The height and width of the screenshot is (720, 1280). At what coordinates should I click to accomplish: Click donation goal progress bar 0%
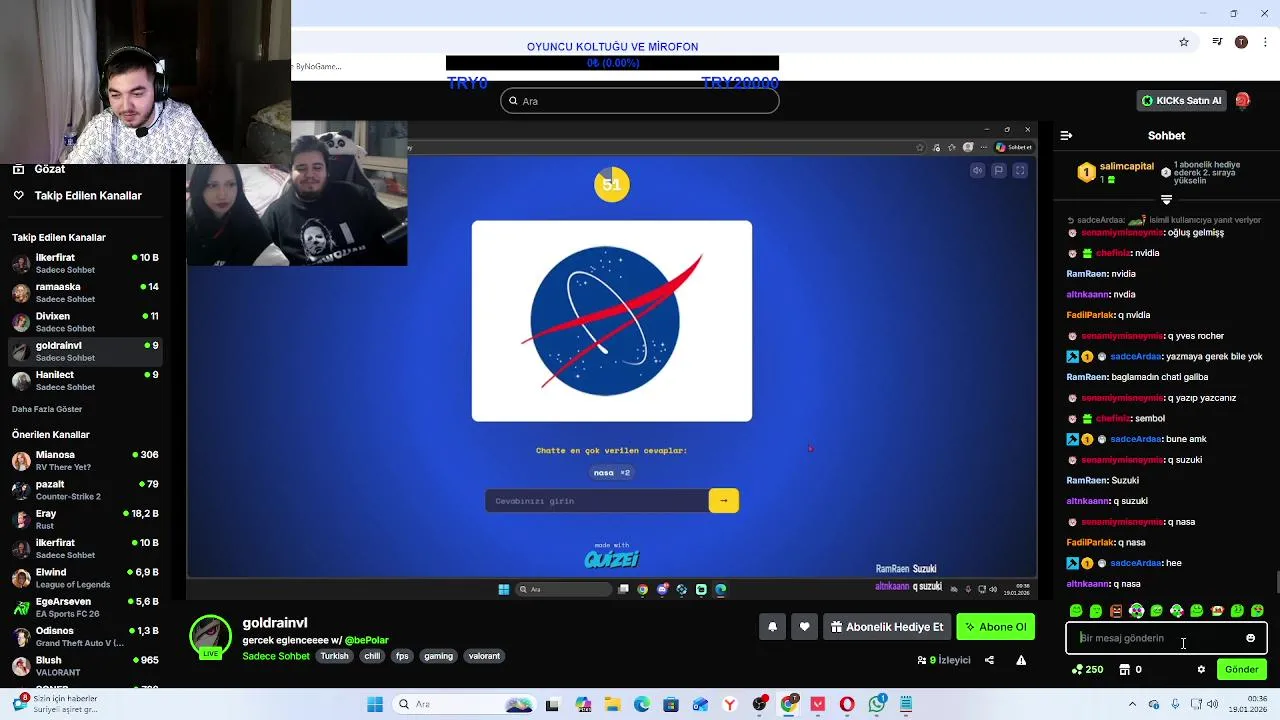pyautogui.click(x=612, y=63)
